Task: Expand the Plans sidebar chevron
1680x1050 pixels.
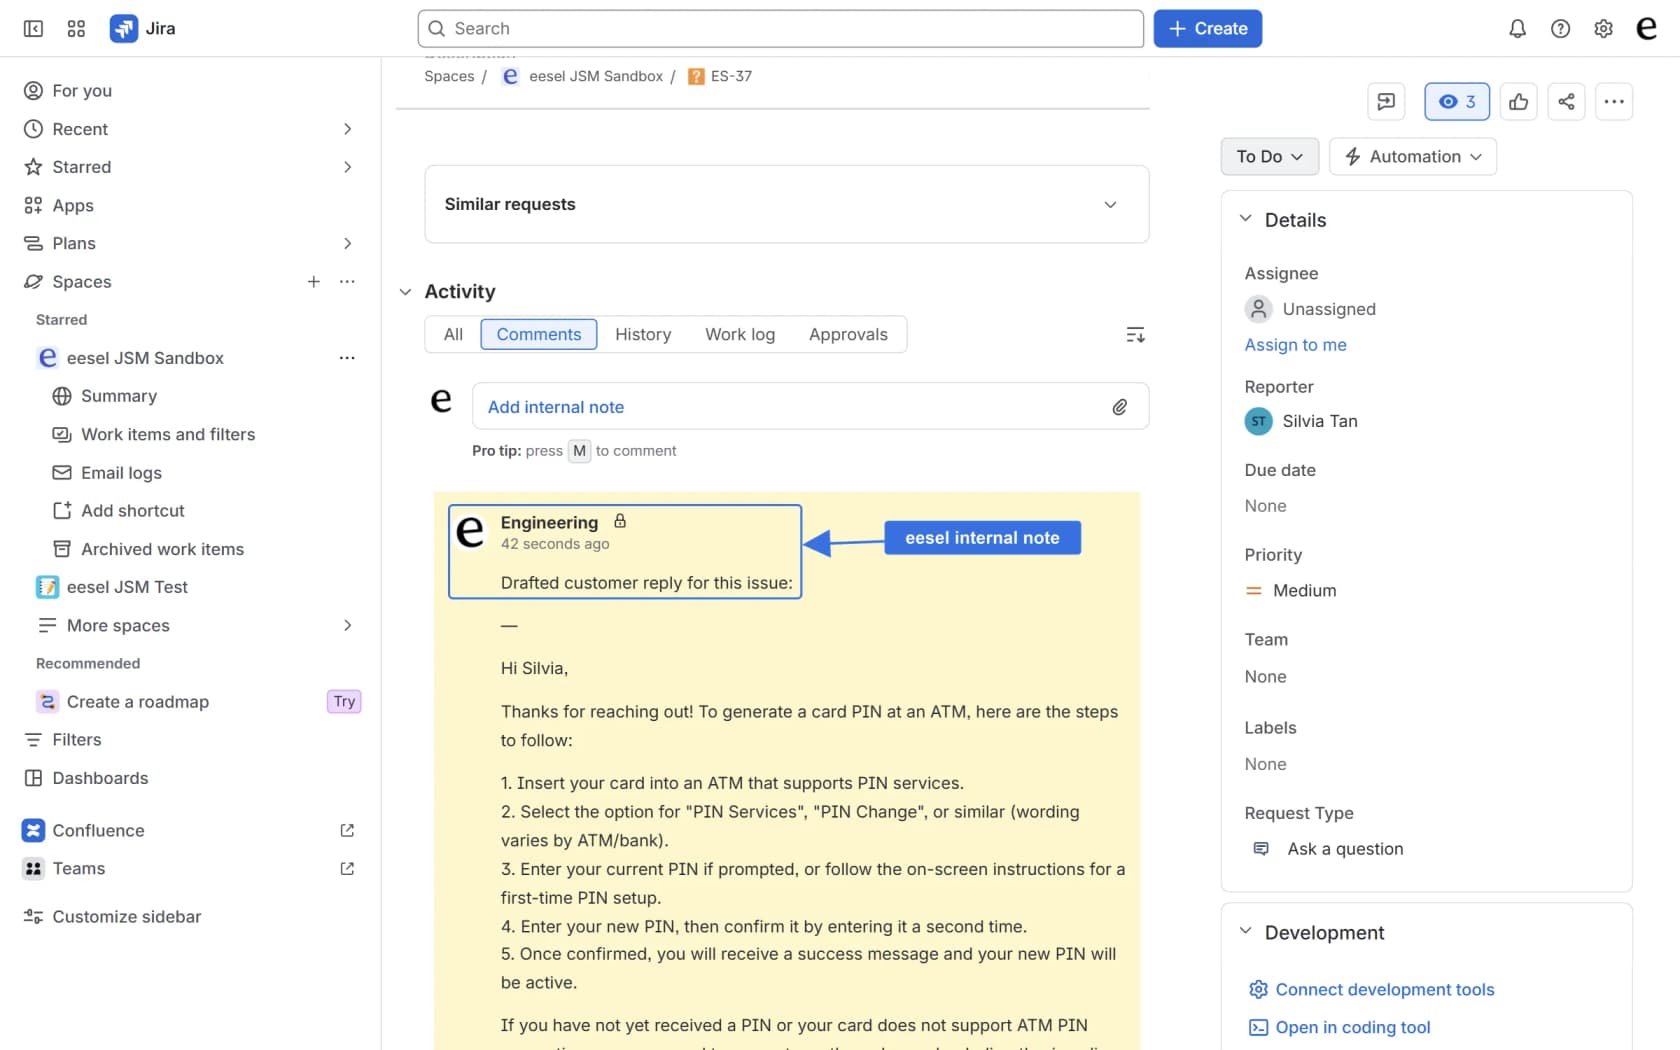Action: [x=347, y=243]
